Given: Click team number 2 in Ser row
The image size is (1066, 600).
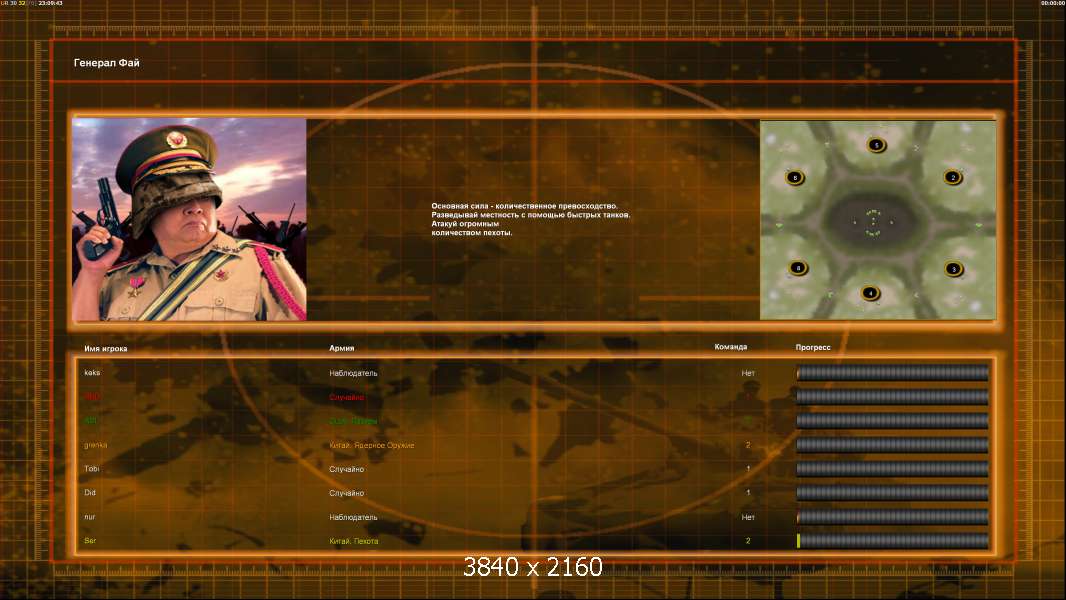Looking at the screenshot, I should (748, 541).
